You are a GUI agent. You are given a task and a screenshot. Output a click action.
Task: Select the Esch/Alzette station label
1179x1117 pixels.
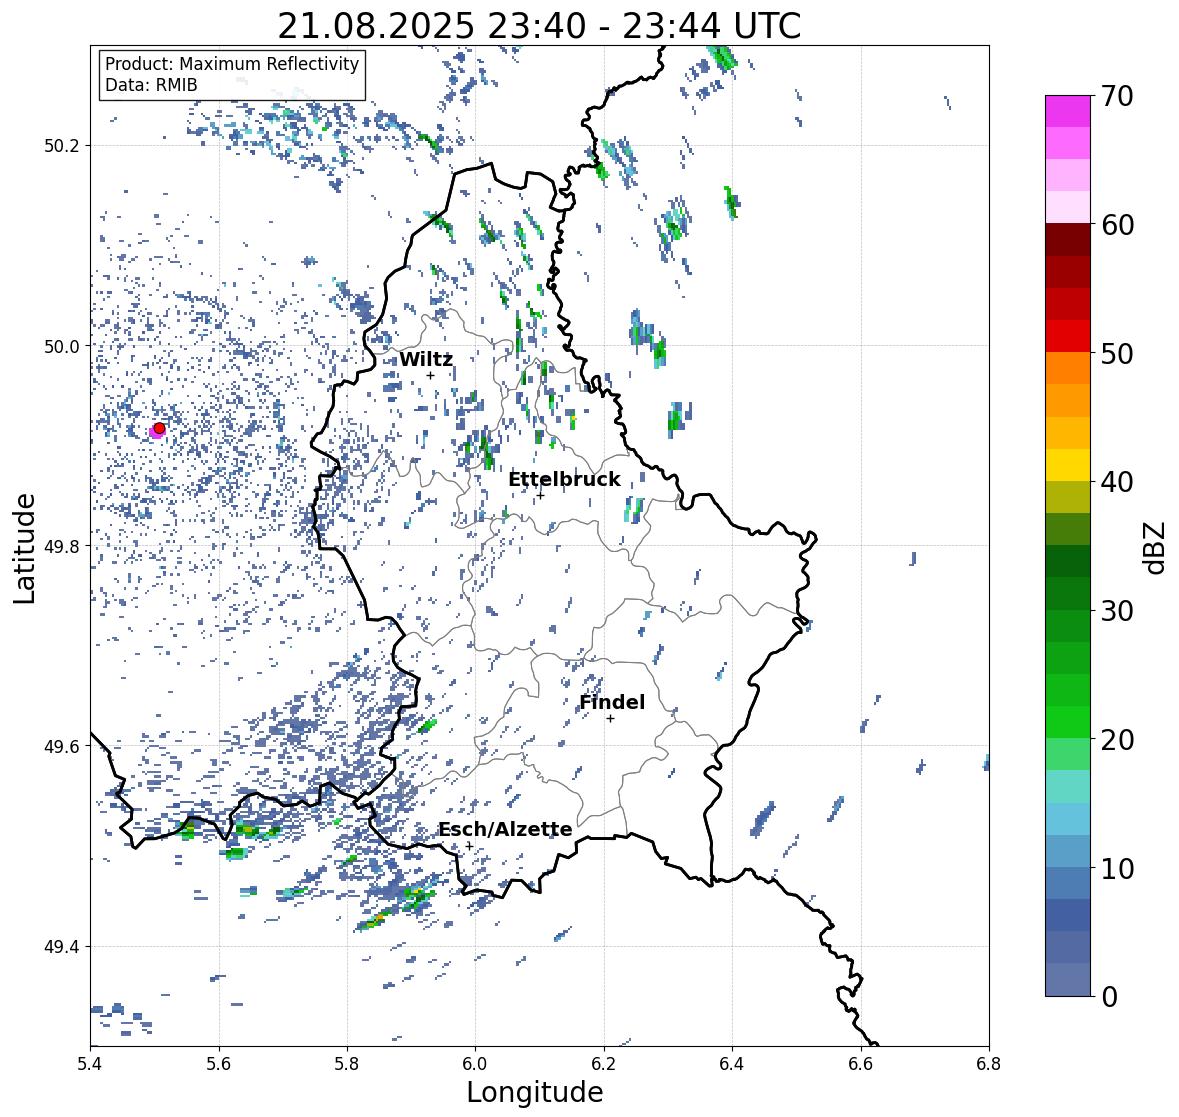(x=505, y=829)
